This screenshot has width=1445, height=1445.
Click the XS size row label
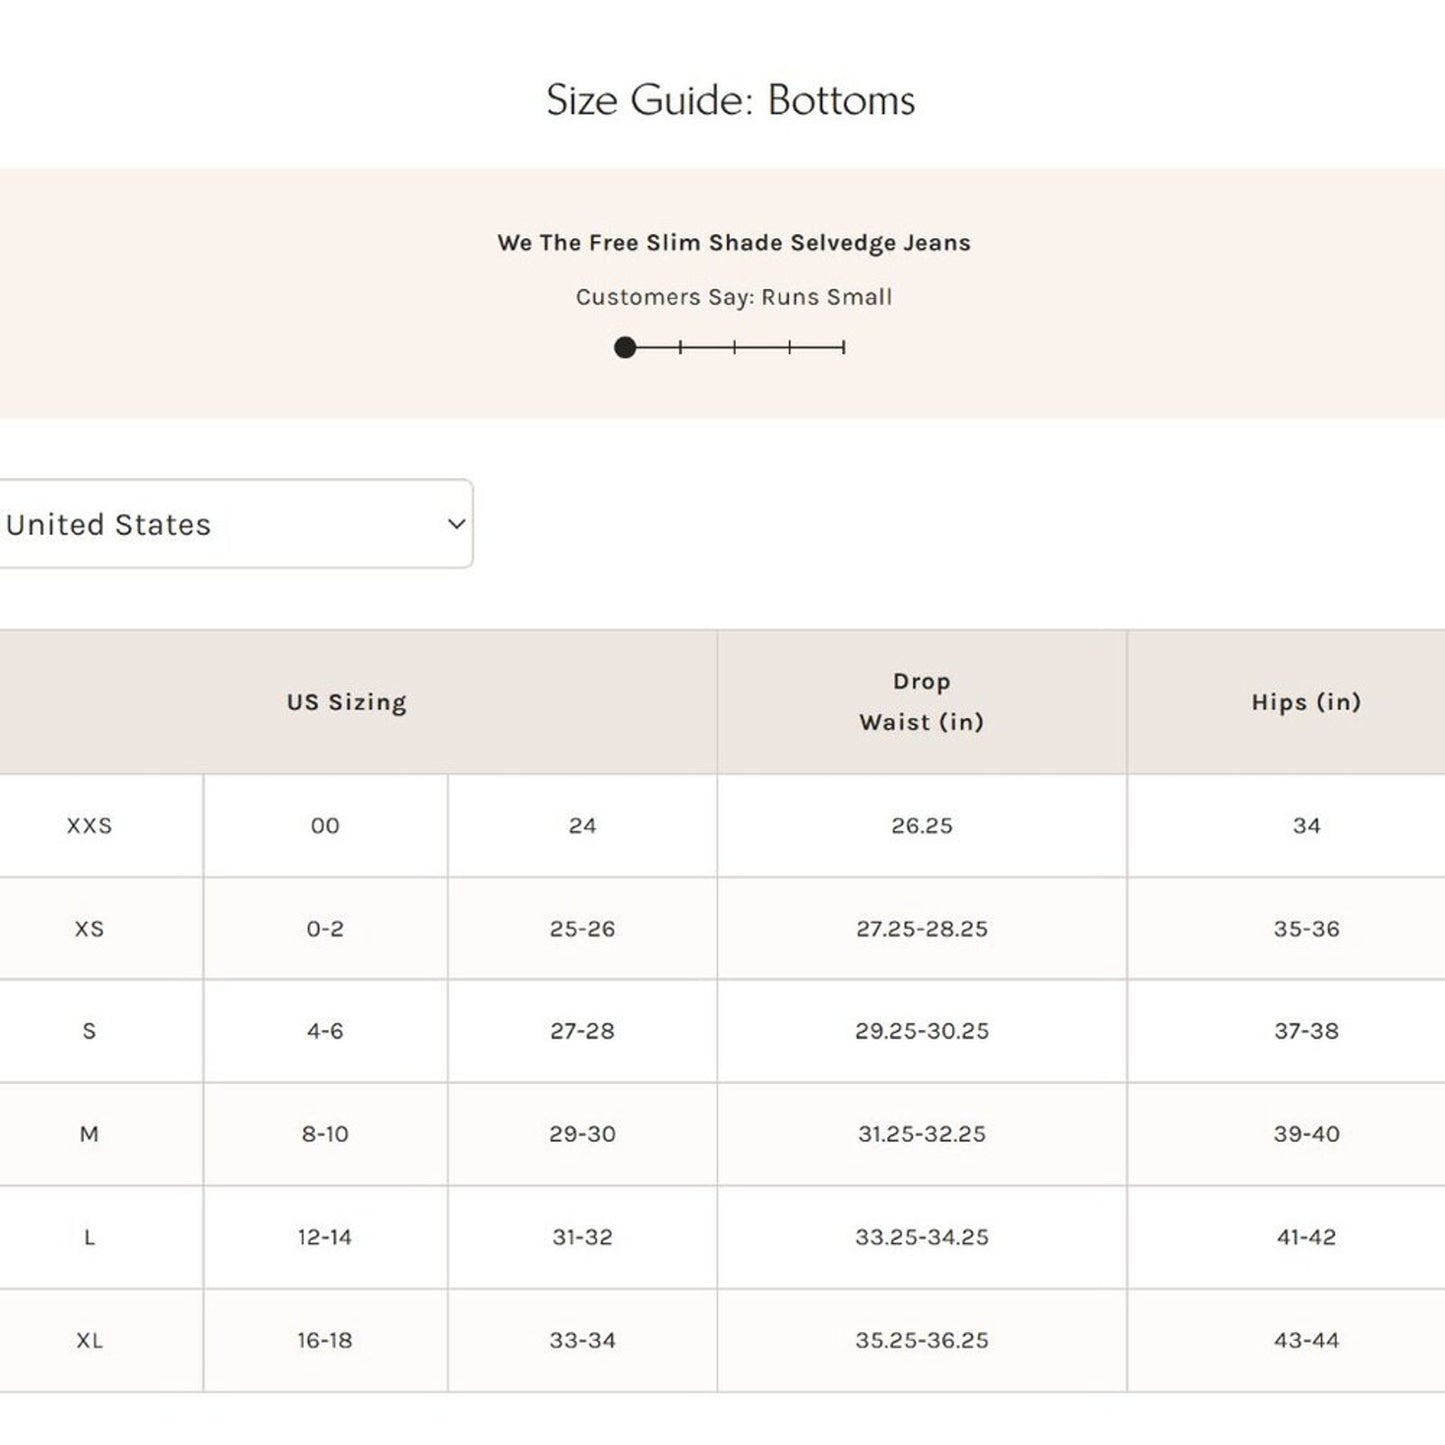89,929
